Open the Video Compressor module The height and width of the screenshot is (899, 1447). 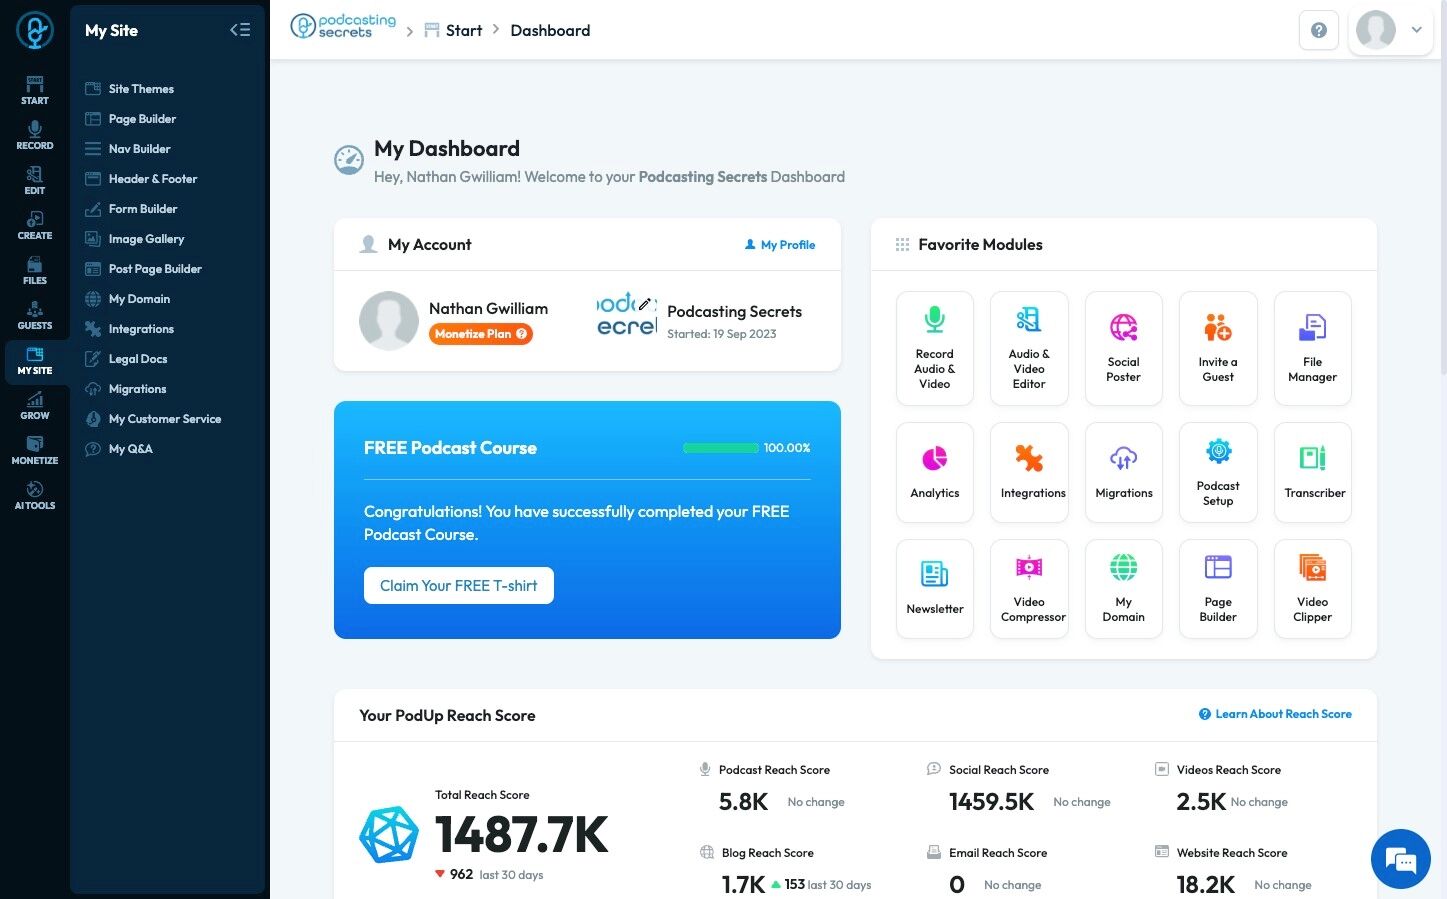point(1029,589)
